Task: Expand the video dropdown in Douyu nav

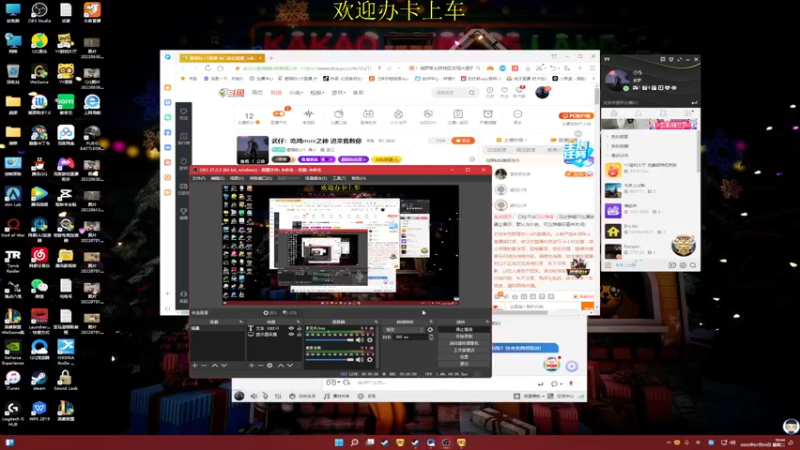Action: click(x=317, y=93)
